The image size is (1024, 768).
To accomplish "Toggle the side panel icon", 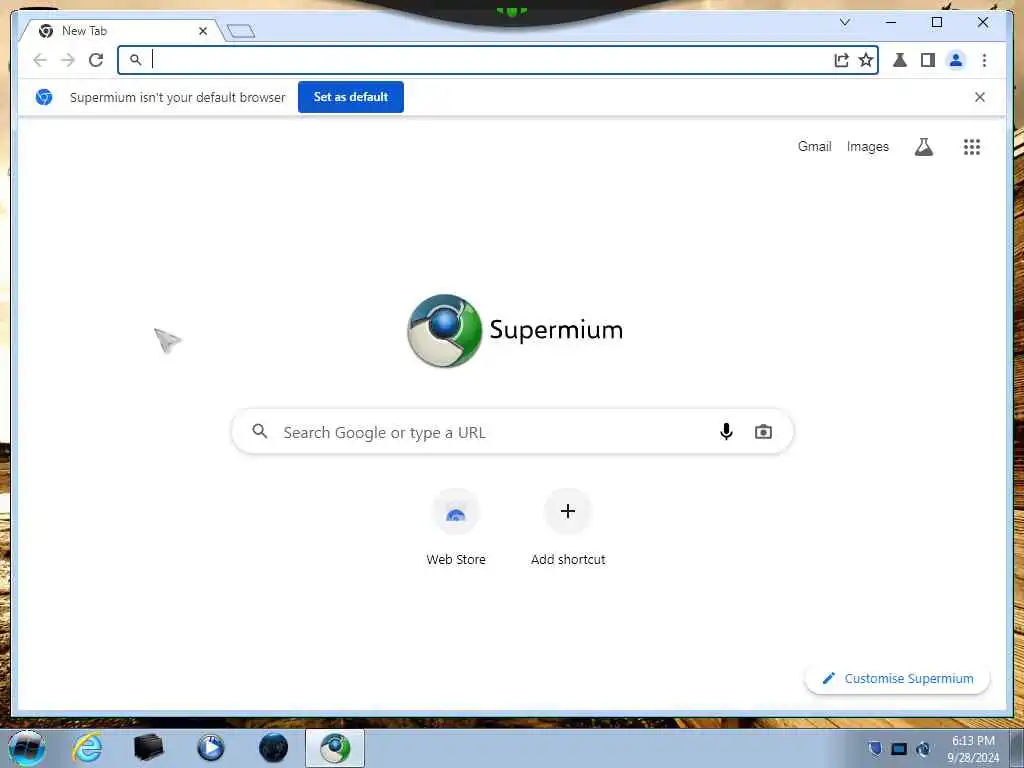I will 927,60.
